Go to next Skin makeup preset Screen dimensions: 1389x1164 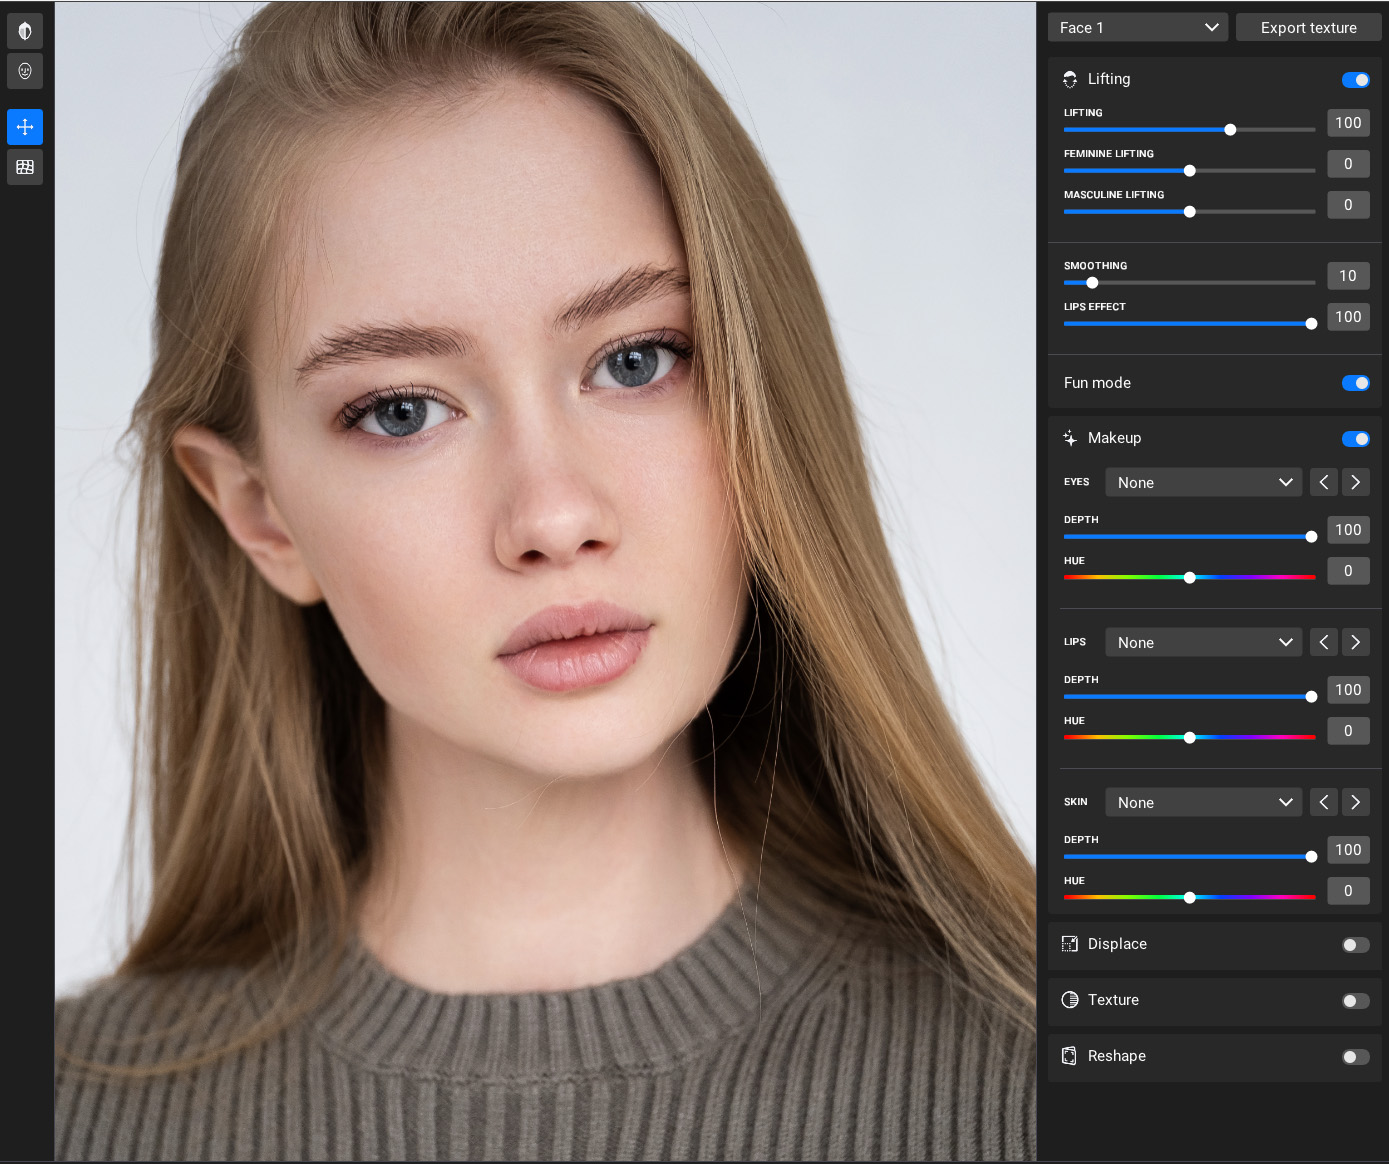[x=1356, y=802]
